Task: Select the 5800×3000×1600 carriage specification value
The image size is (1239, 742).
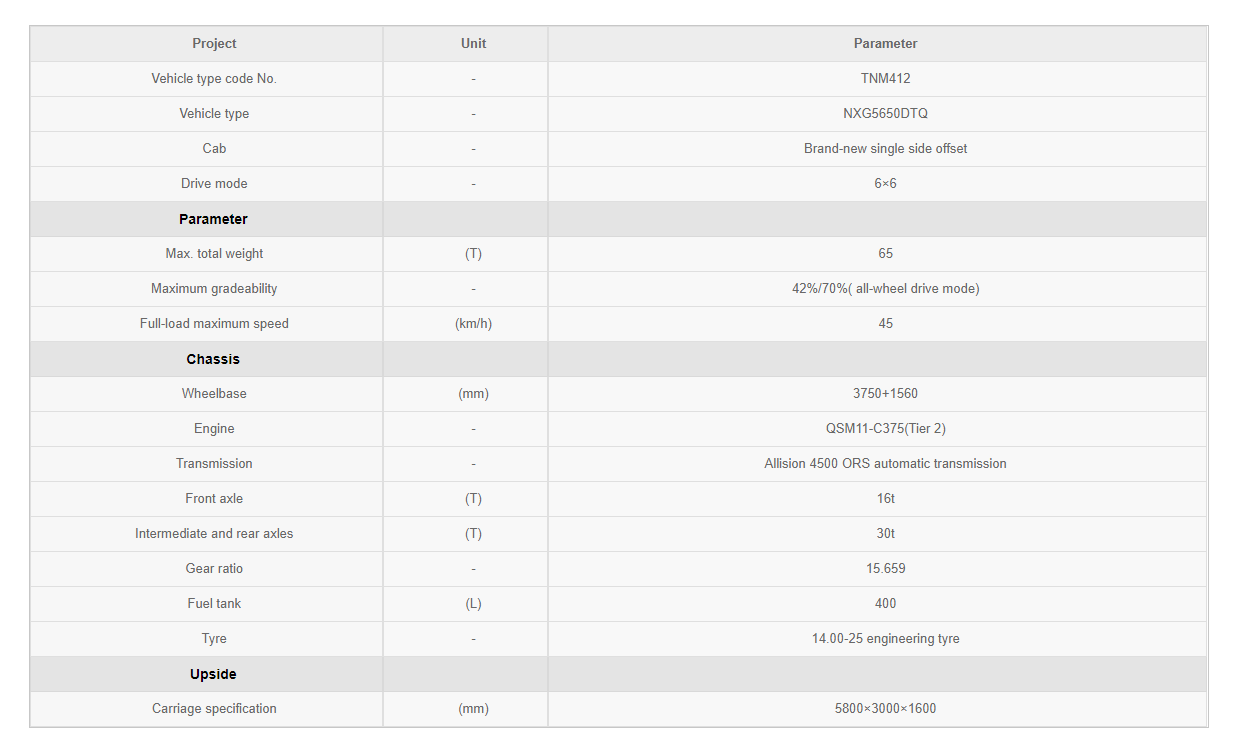Action: (x=885, y=708)
